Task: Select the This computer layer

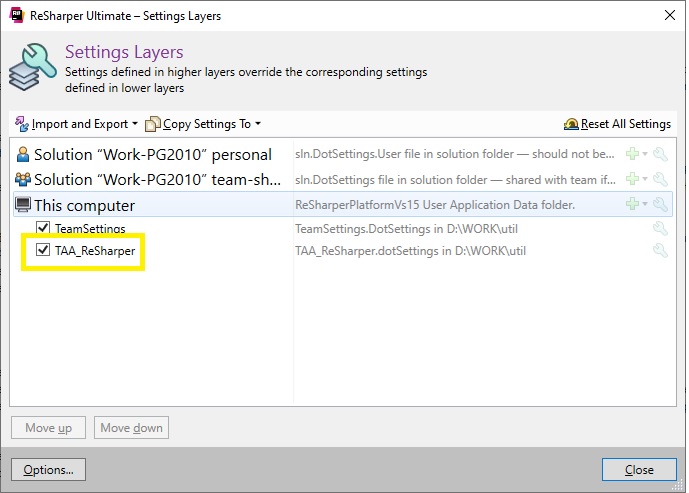Action: [343, 204]
